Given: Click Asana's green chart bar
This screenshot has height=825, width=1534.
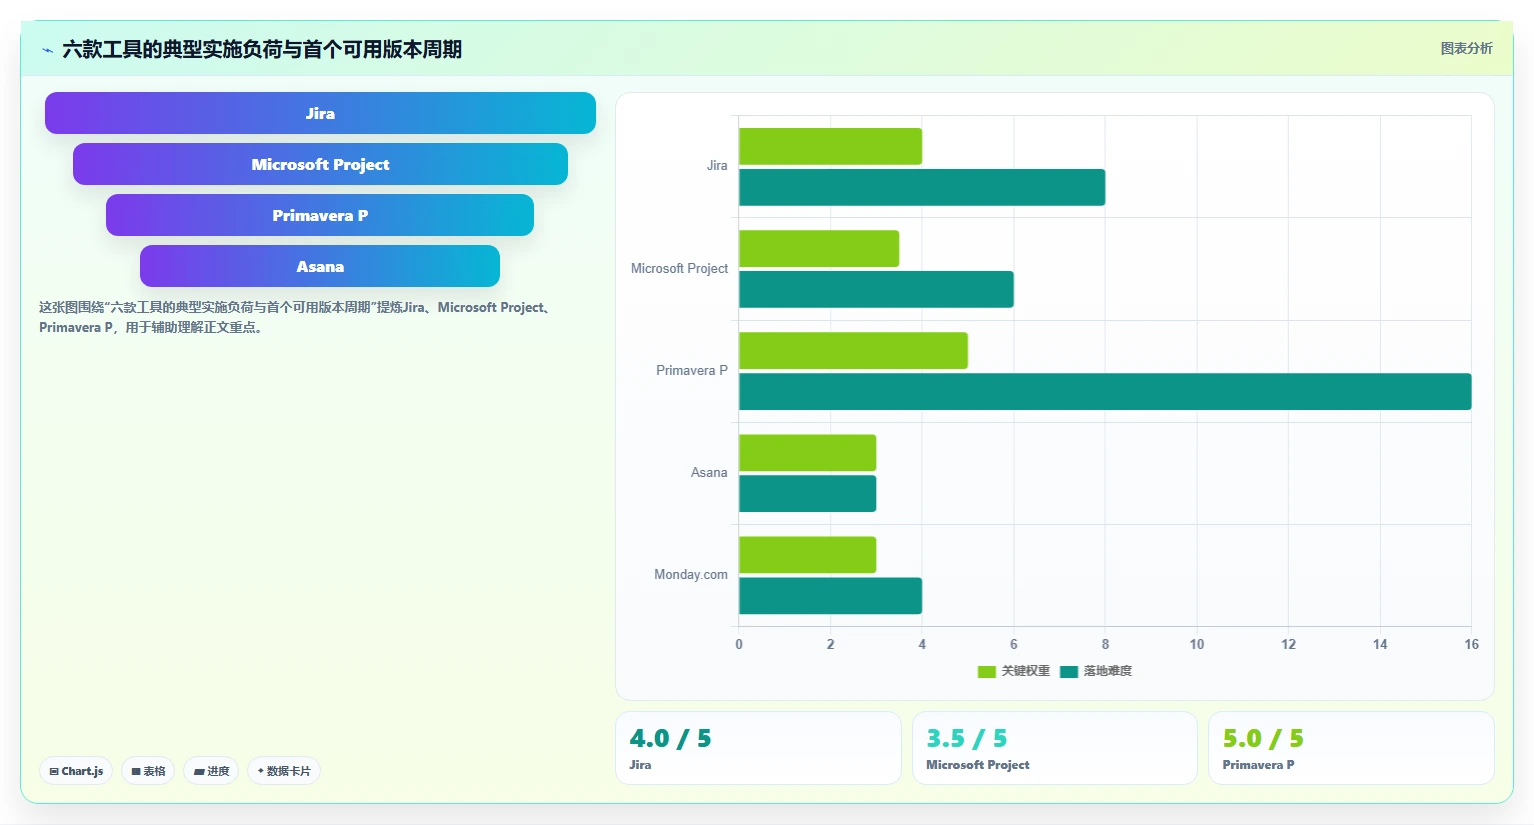Looking at the screenshot, I should (x=807, y=452).
